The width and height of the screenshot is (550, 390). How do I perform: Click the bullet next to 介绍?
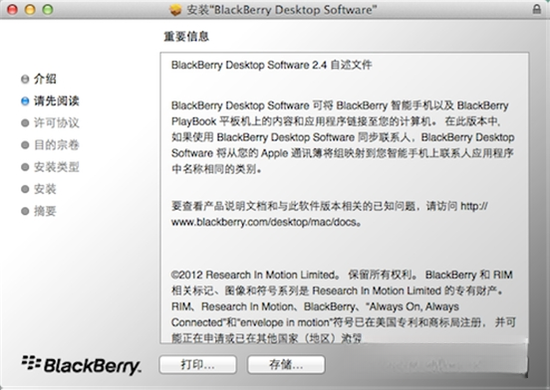(25, 79)
